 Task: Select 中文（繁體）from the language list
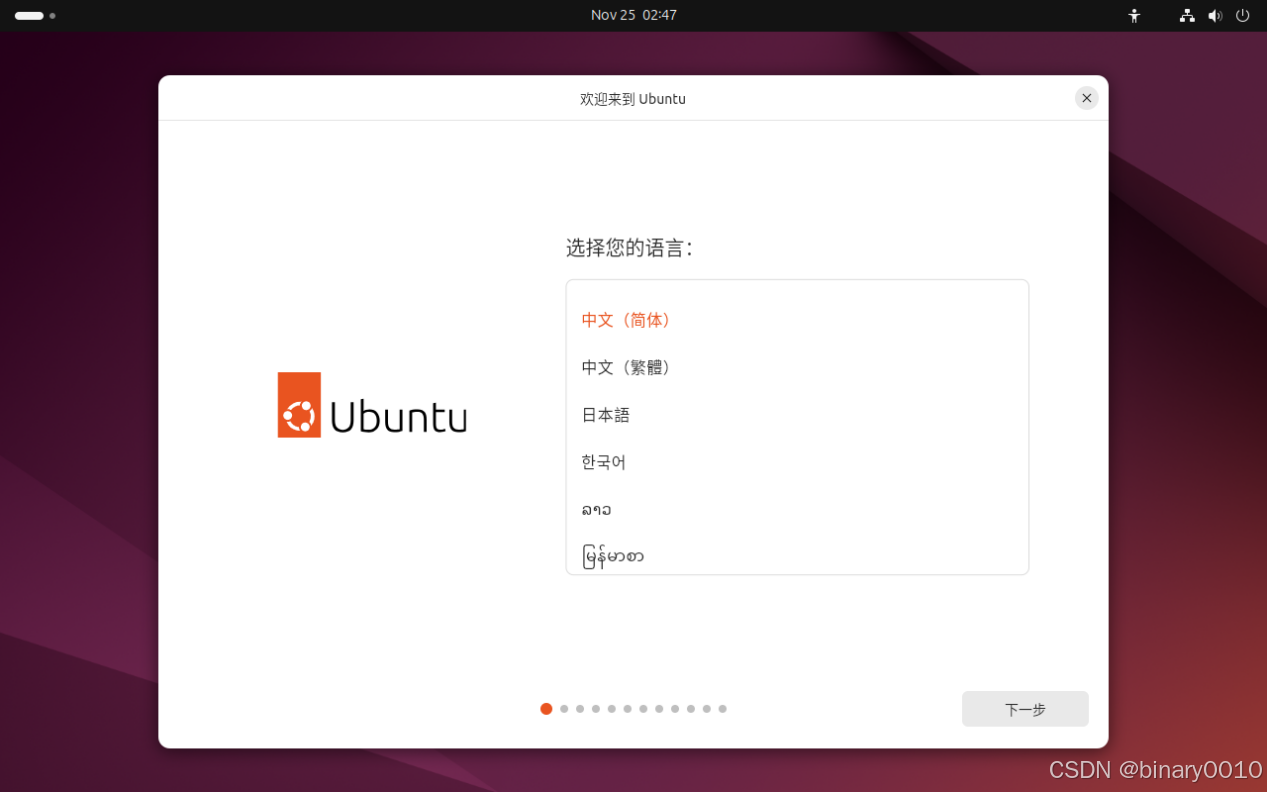pyautogui.click(x=626, y=367)
